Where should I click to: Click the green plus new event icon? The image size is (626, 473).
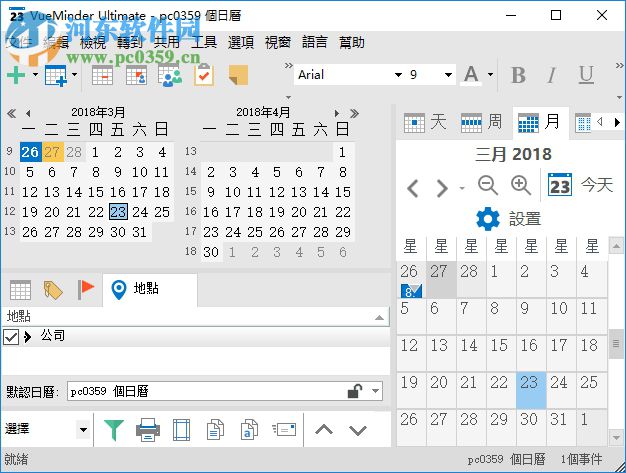(x=16, y=75)
